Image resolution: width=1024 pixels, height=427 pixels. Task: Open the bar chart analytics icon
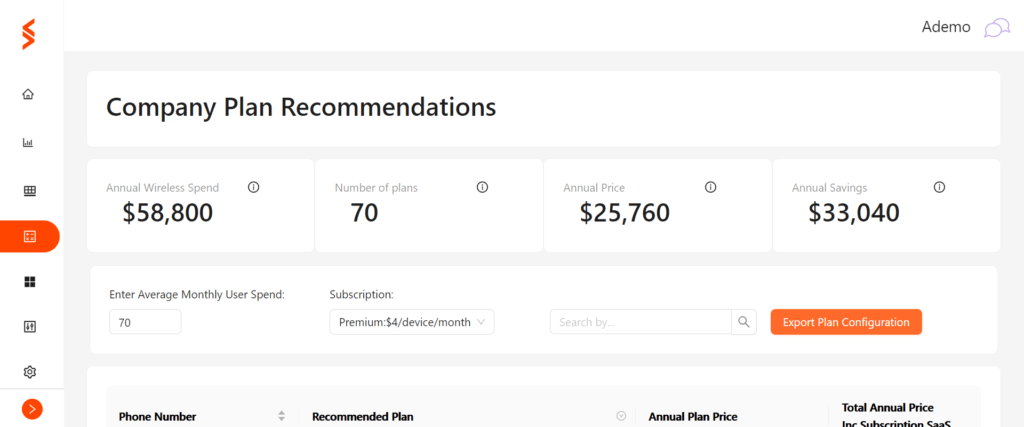click(x=28, y=142)
